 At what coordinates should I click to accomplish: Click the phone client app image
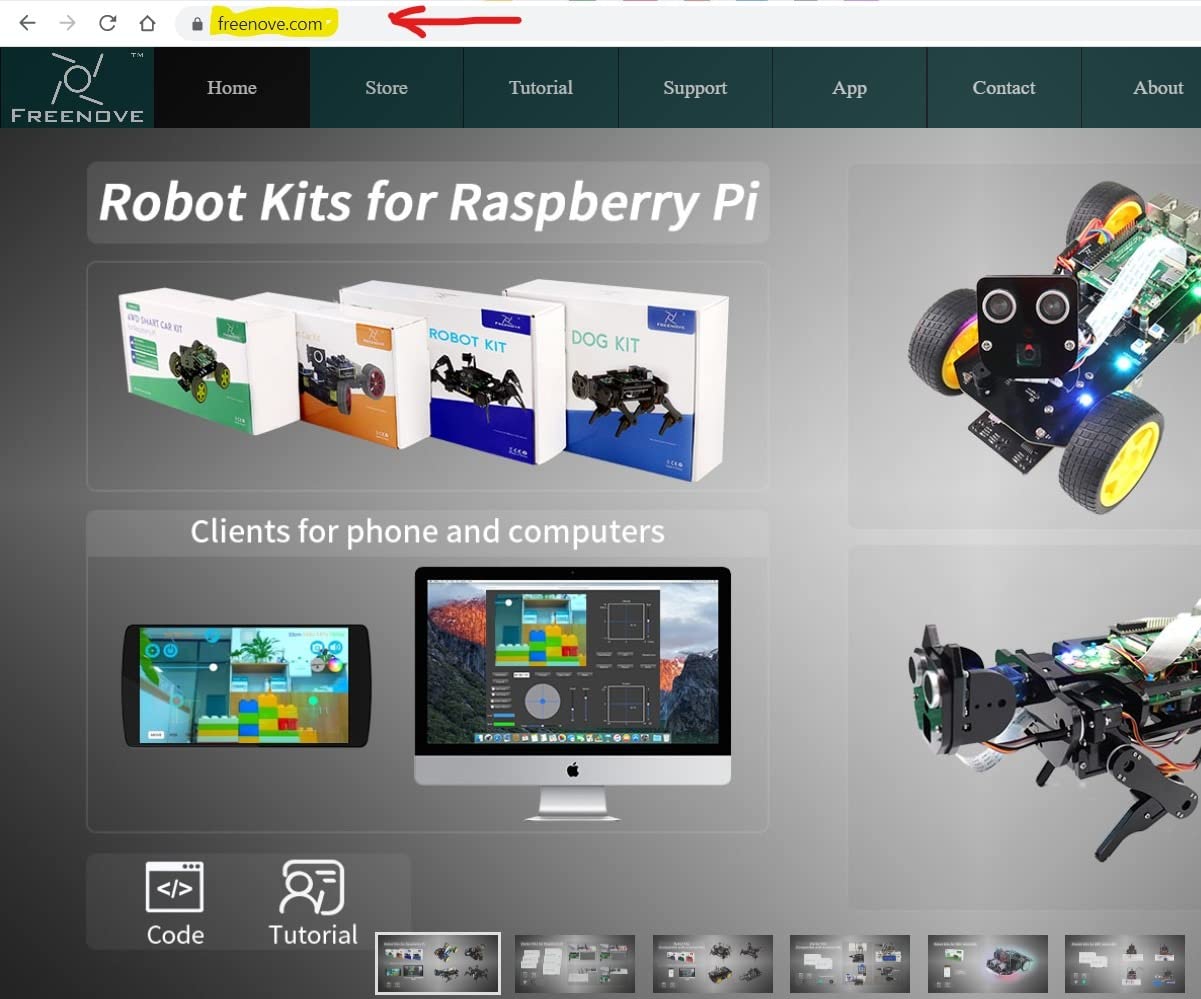coord(246,686)
